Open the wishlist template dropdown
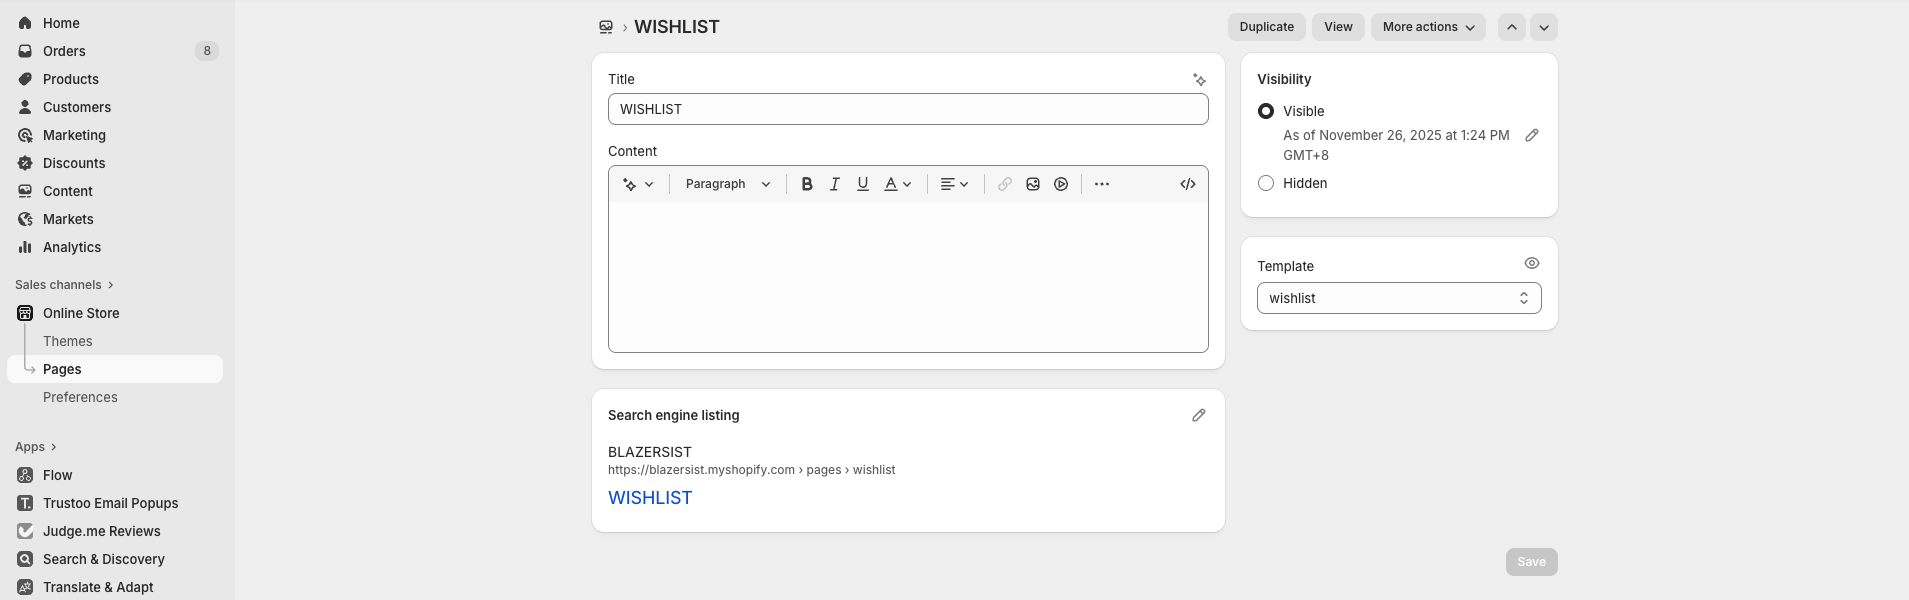 coord(1398,298)
